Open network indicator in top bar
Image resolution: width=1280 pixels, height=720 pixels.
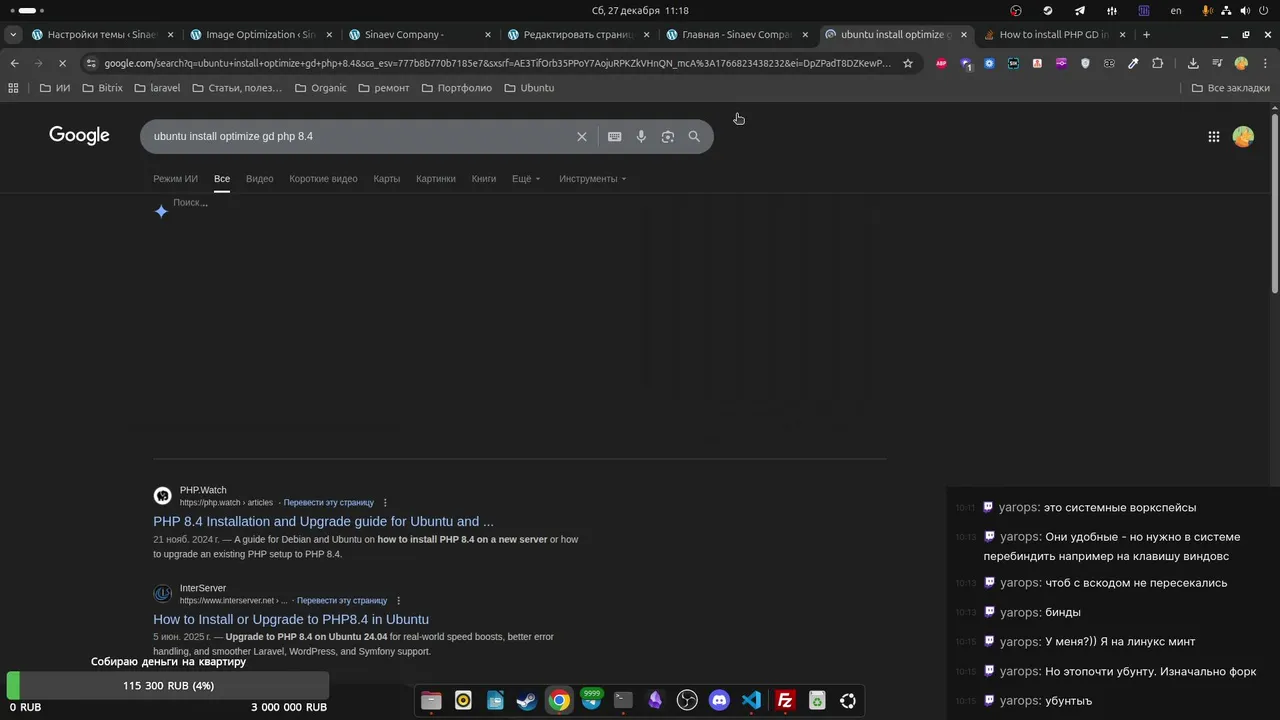(1227, 10)
